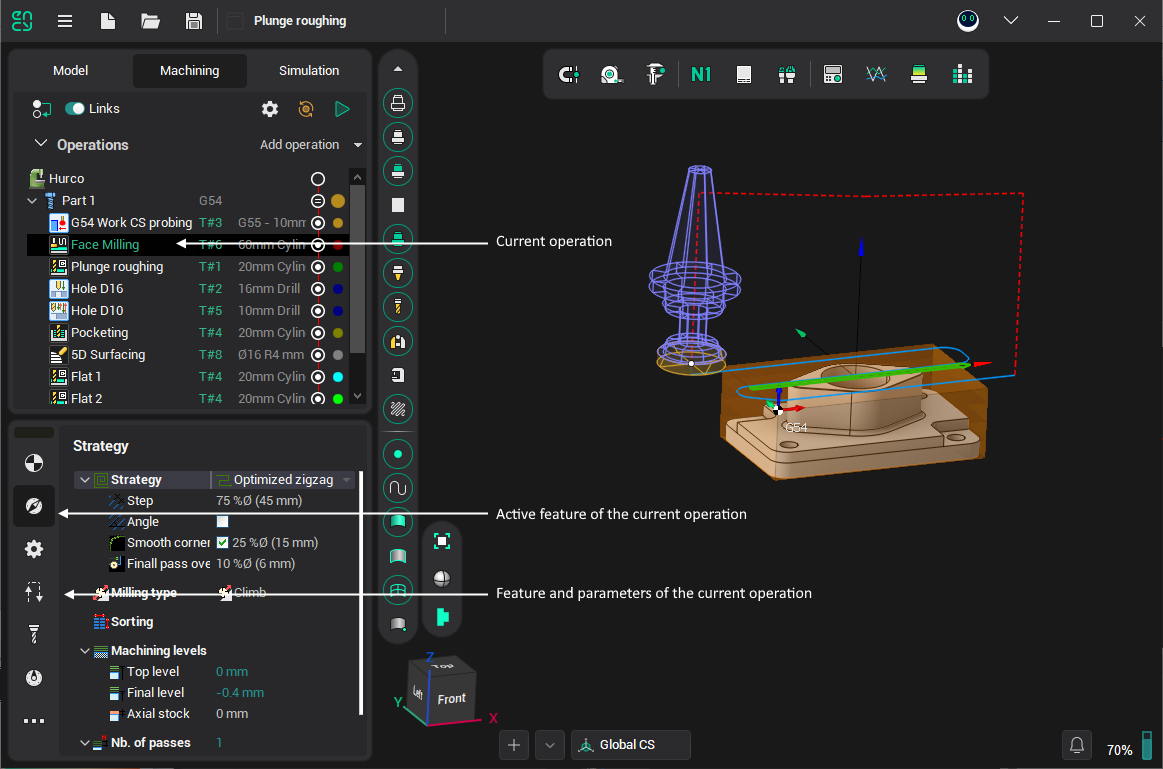Click the magnet icon in top toolbar

click(x=569, y=74)
